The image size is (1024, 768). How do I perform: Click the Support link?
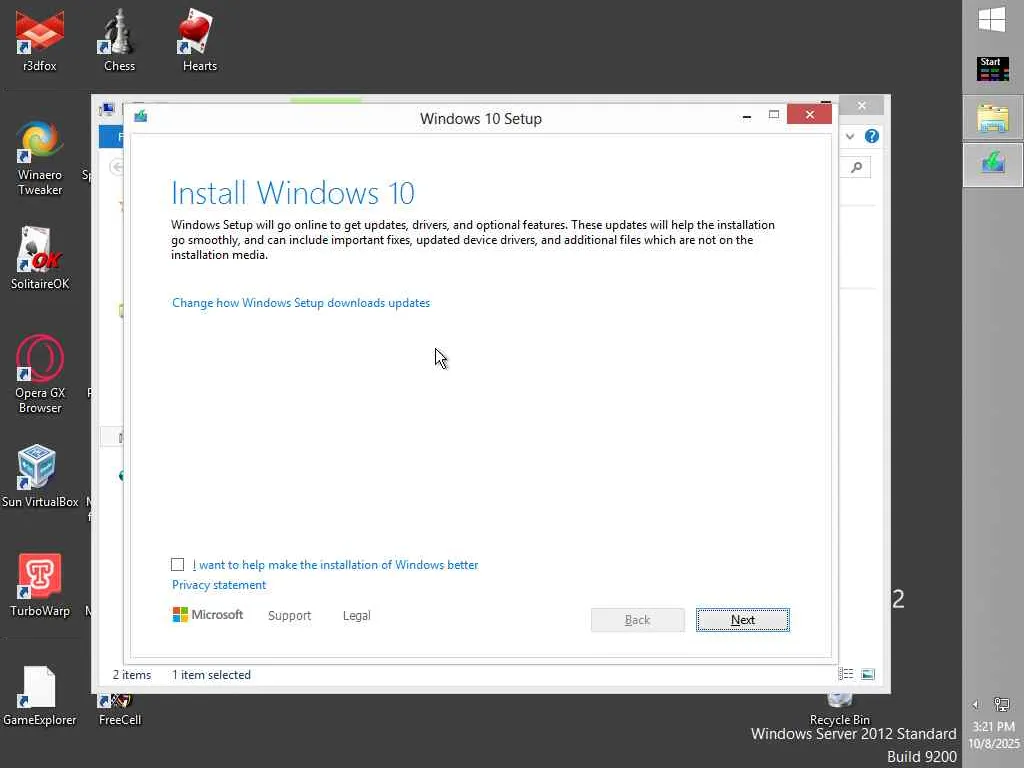pos(289,615)
